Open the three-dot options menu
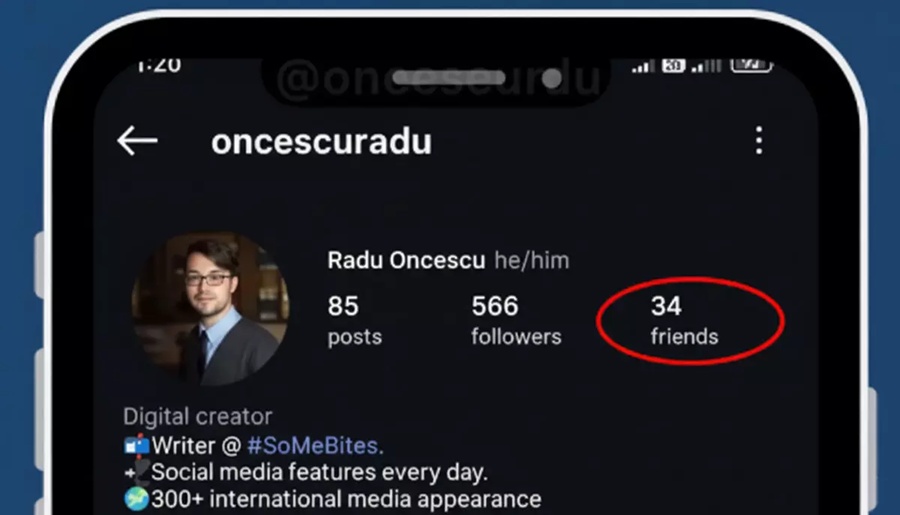 click(759, 140)
